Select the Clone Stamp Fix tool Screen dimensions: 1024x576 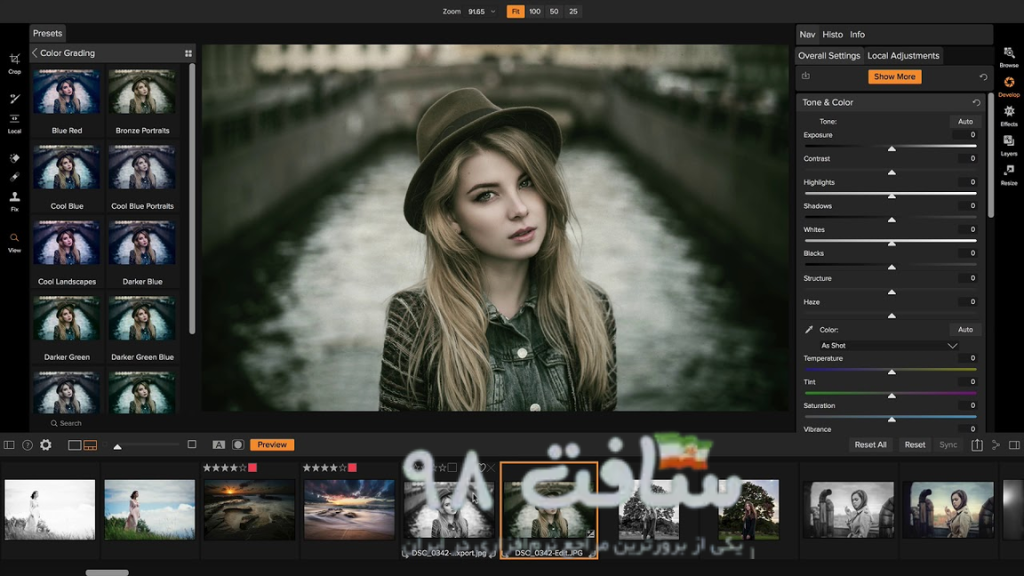click(14, 200)
